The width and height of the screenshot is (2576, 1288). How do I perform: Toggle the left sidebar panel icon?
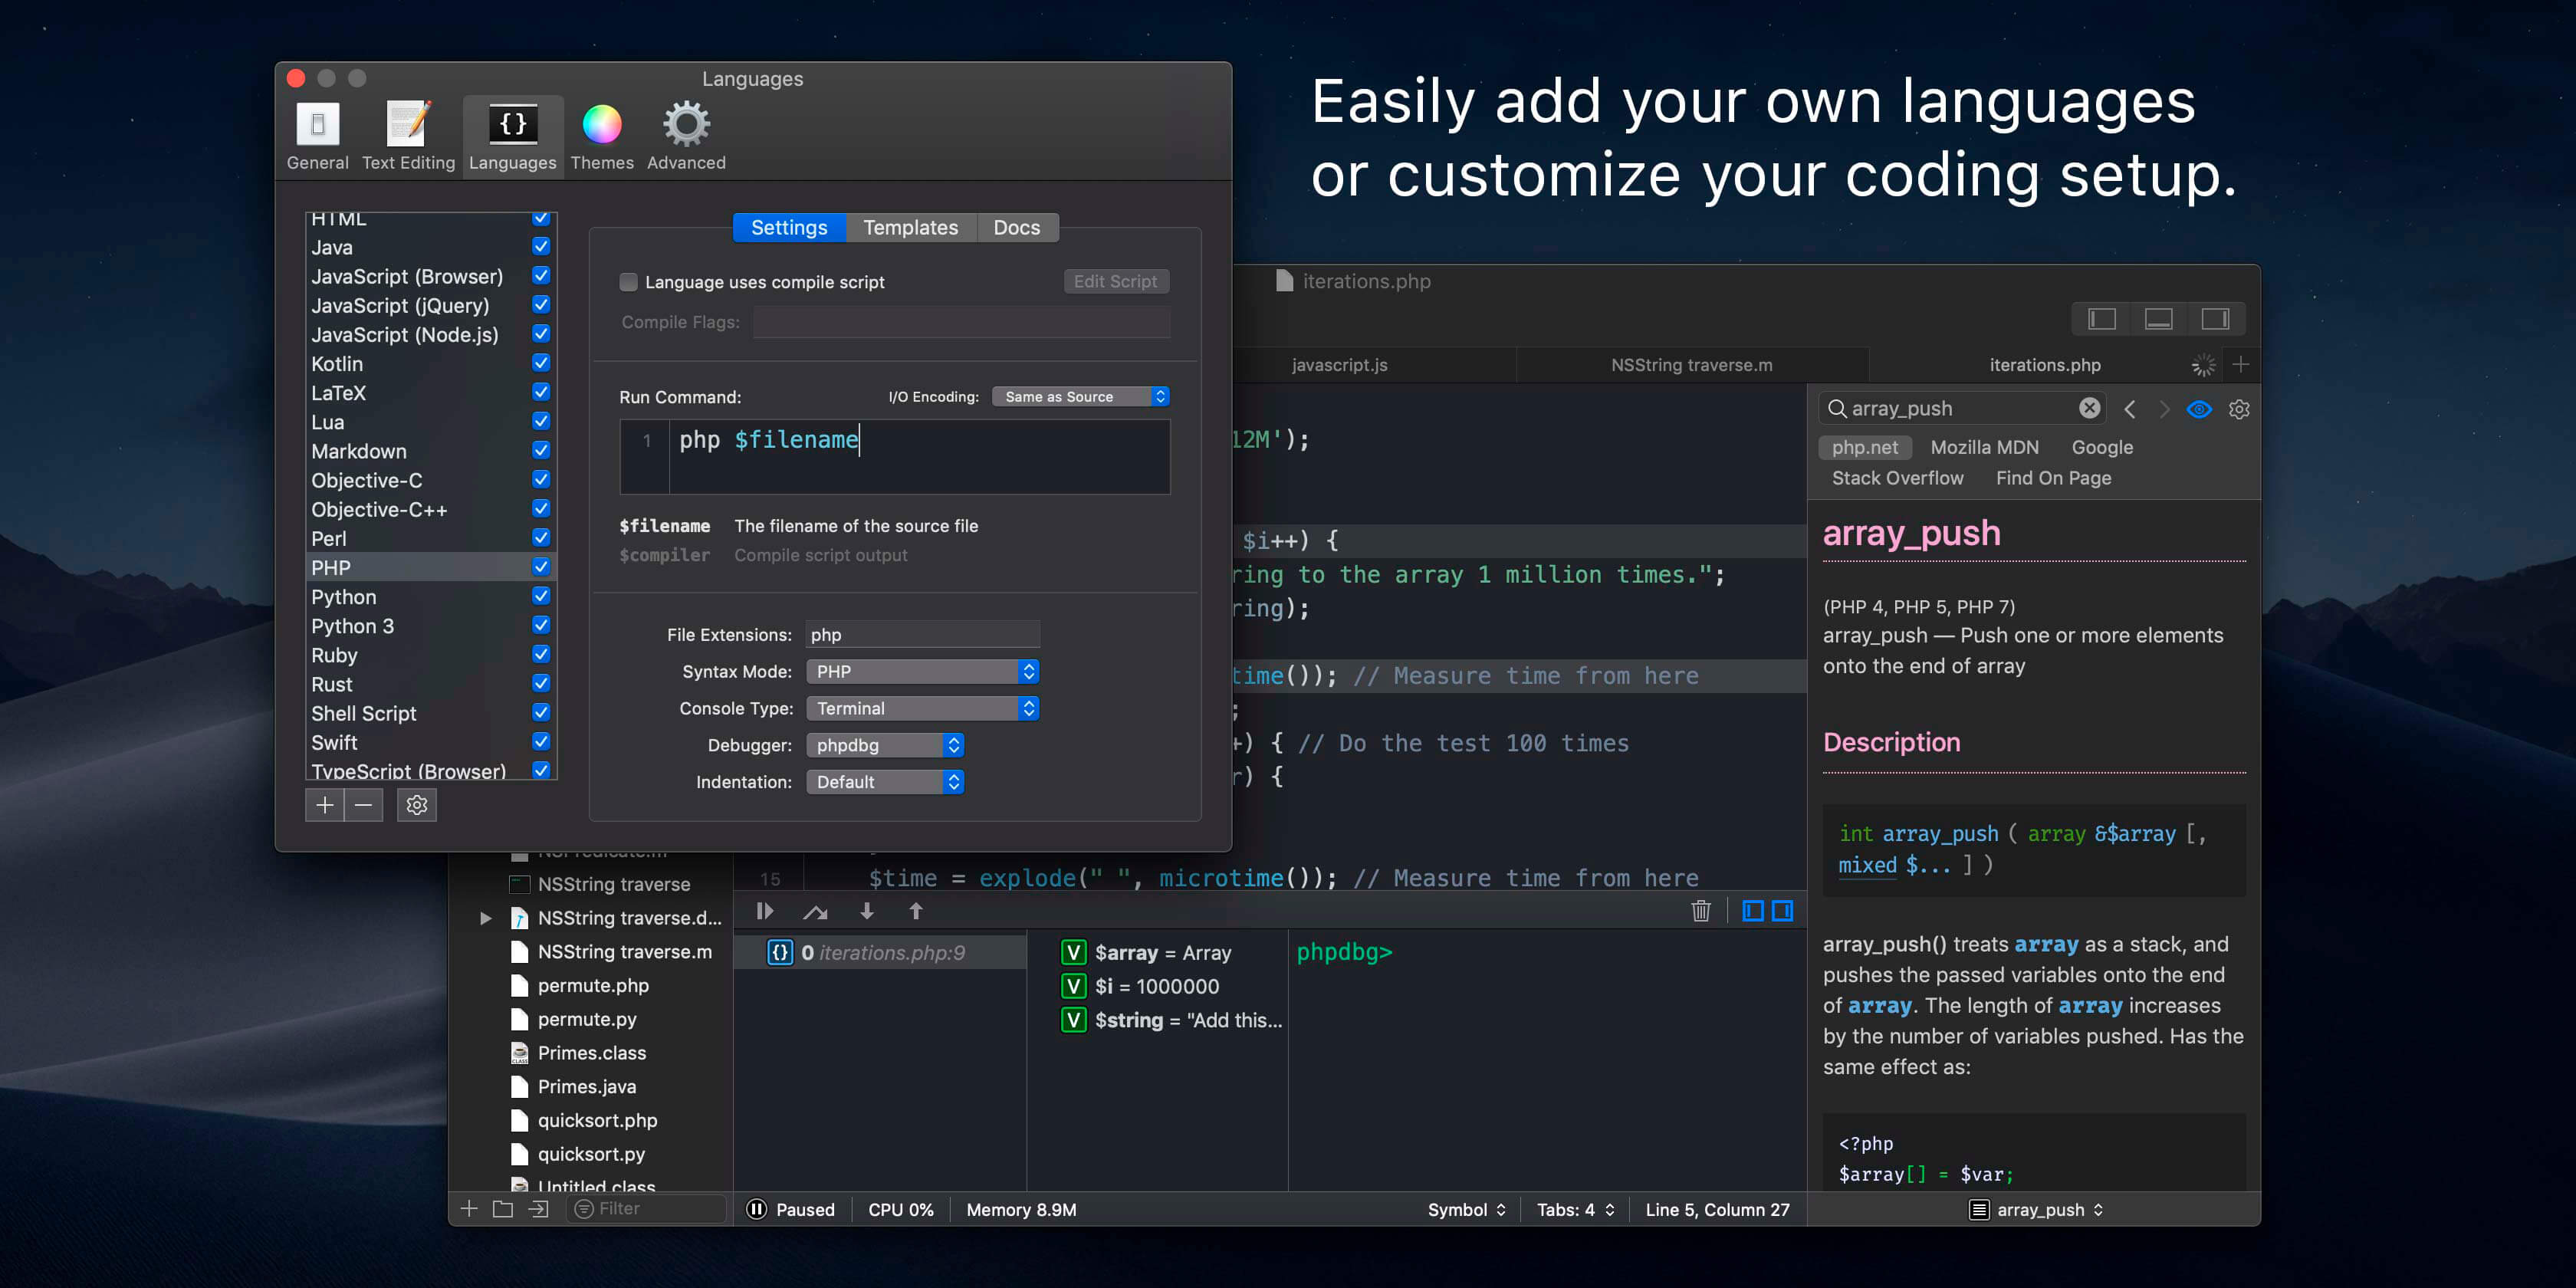tap(2101, 319)
